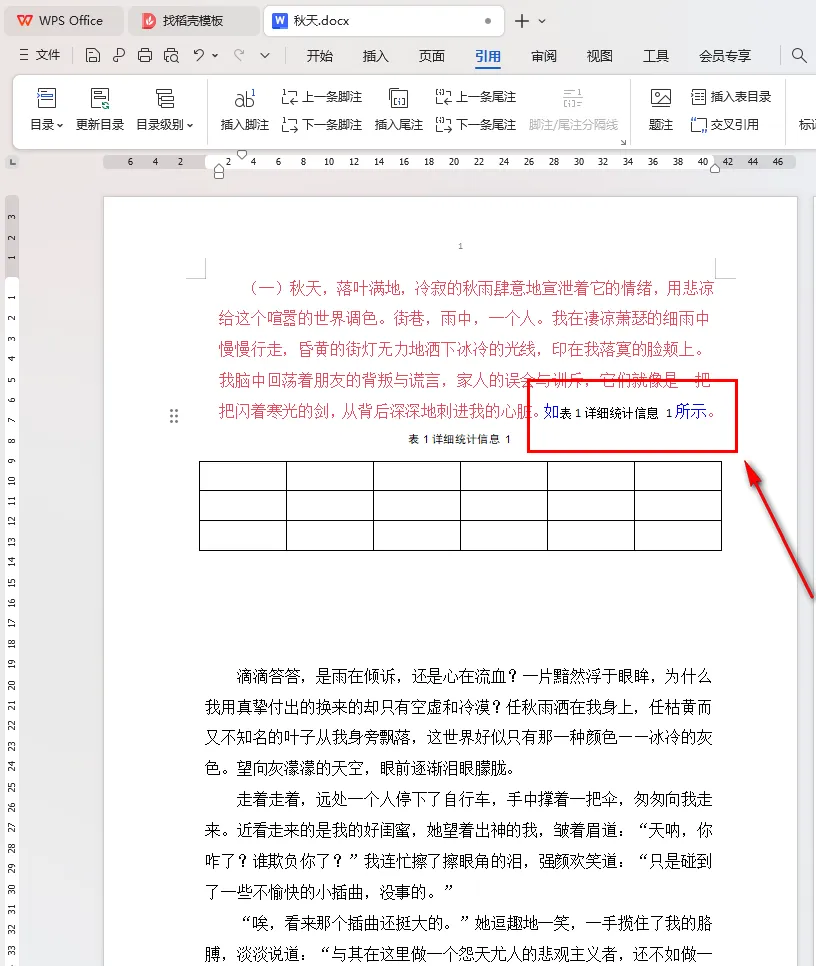Screen dimensions: 816x966
Task: Go to 下一条脚注 next footnote
Action: point(321,124)
